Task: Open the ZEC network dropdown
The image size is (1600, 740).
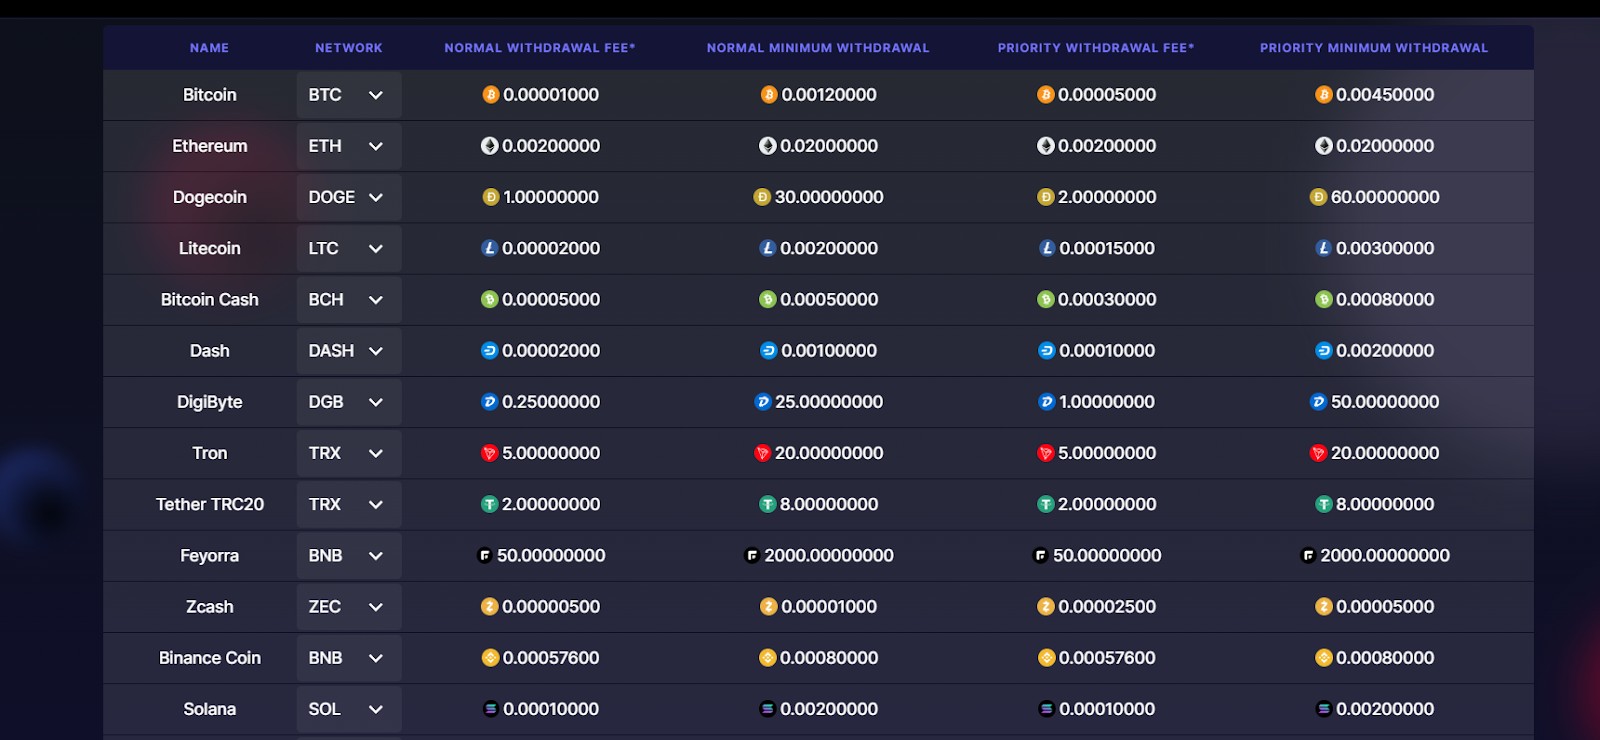Action: point(349,607)
